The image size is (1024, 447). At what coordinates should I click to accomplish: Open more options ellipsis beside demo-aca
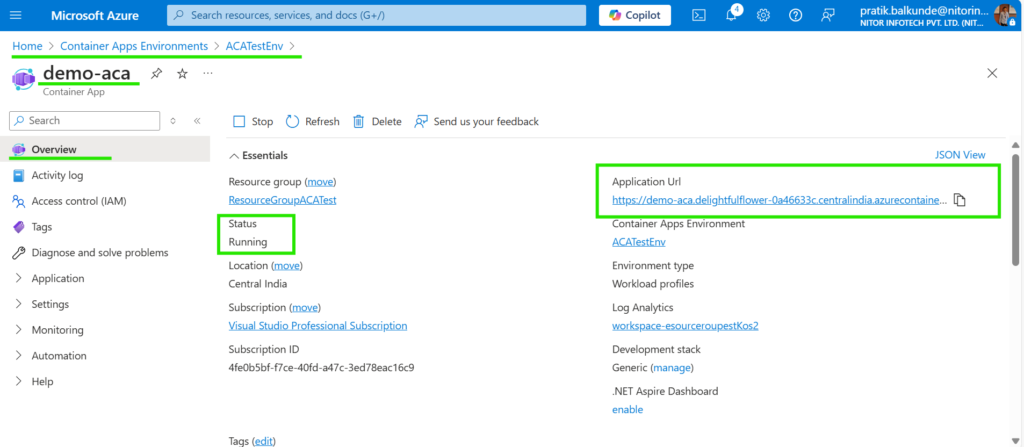click(208, 73)
